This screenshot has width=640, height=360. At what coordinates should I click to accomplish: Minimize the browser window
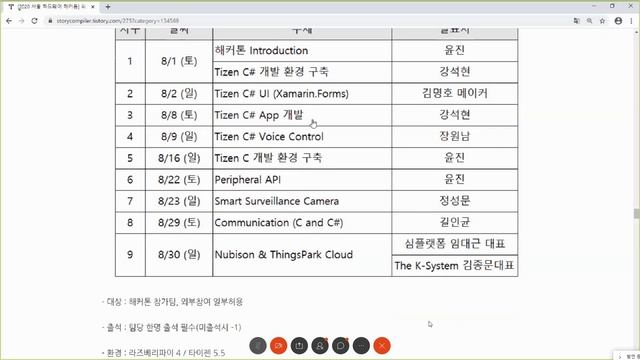click(594, 6)
